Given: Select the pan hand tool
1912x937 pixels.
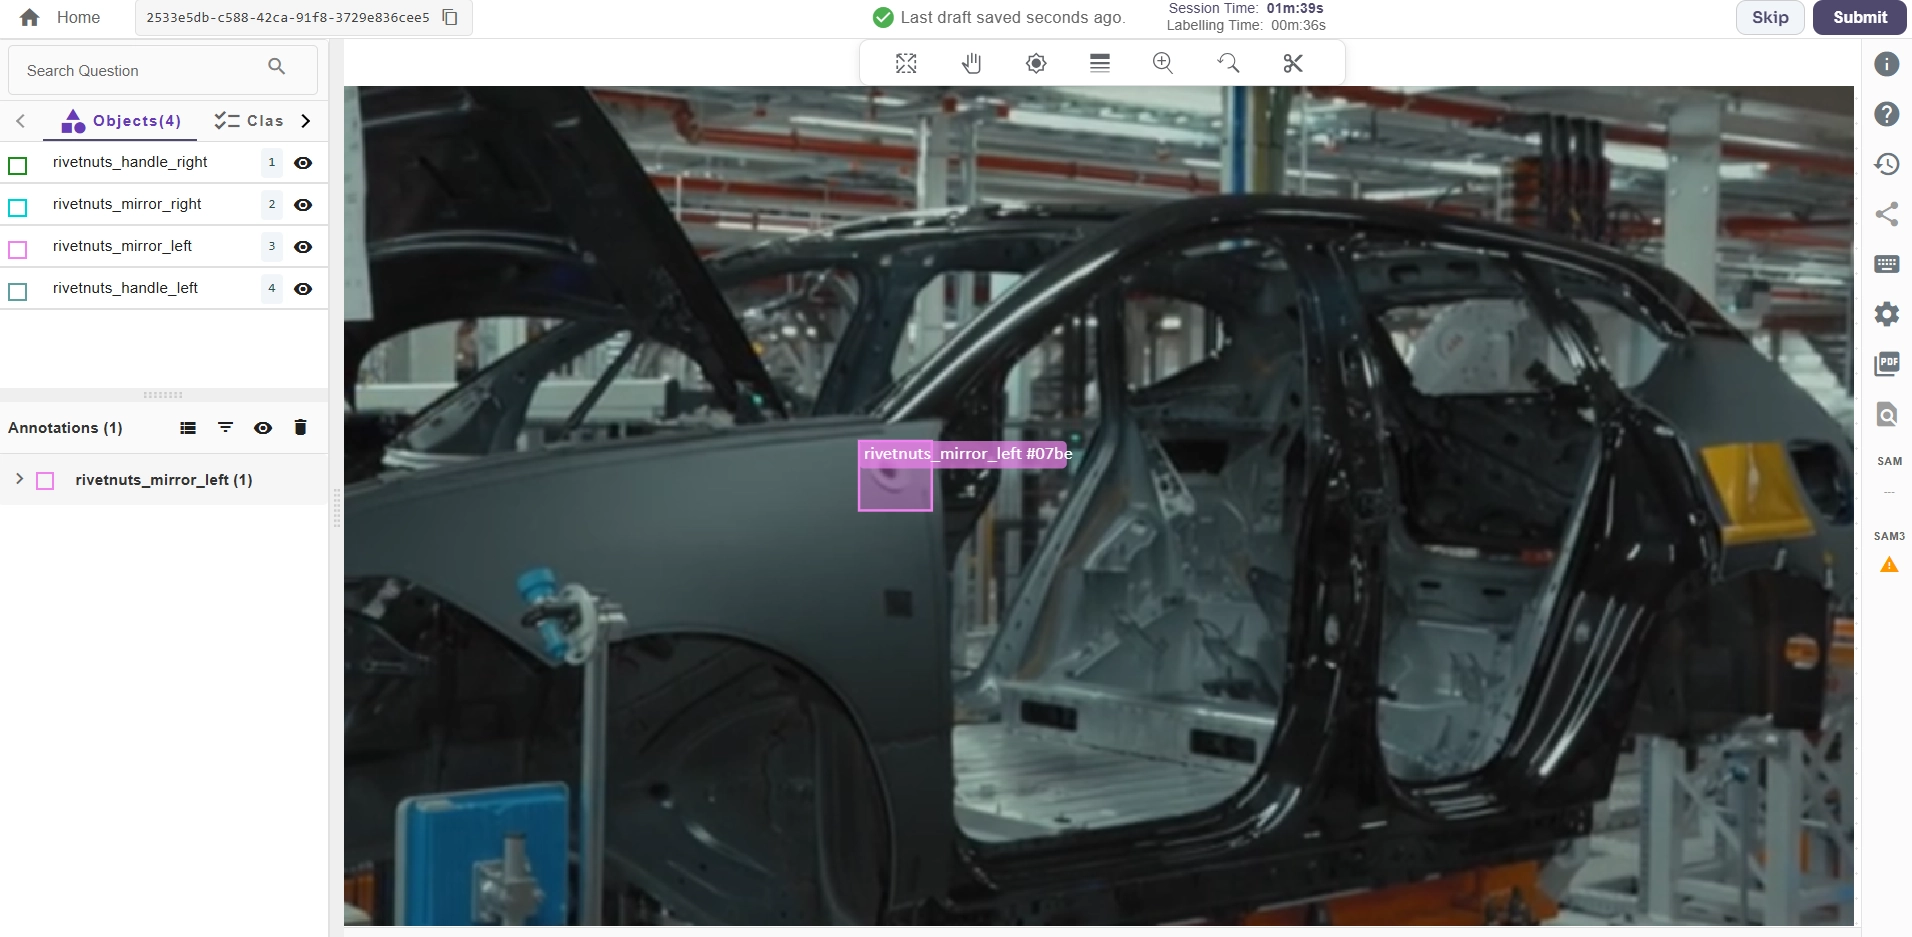Looking at the screenshot, I should (x=972, y=63).
